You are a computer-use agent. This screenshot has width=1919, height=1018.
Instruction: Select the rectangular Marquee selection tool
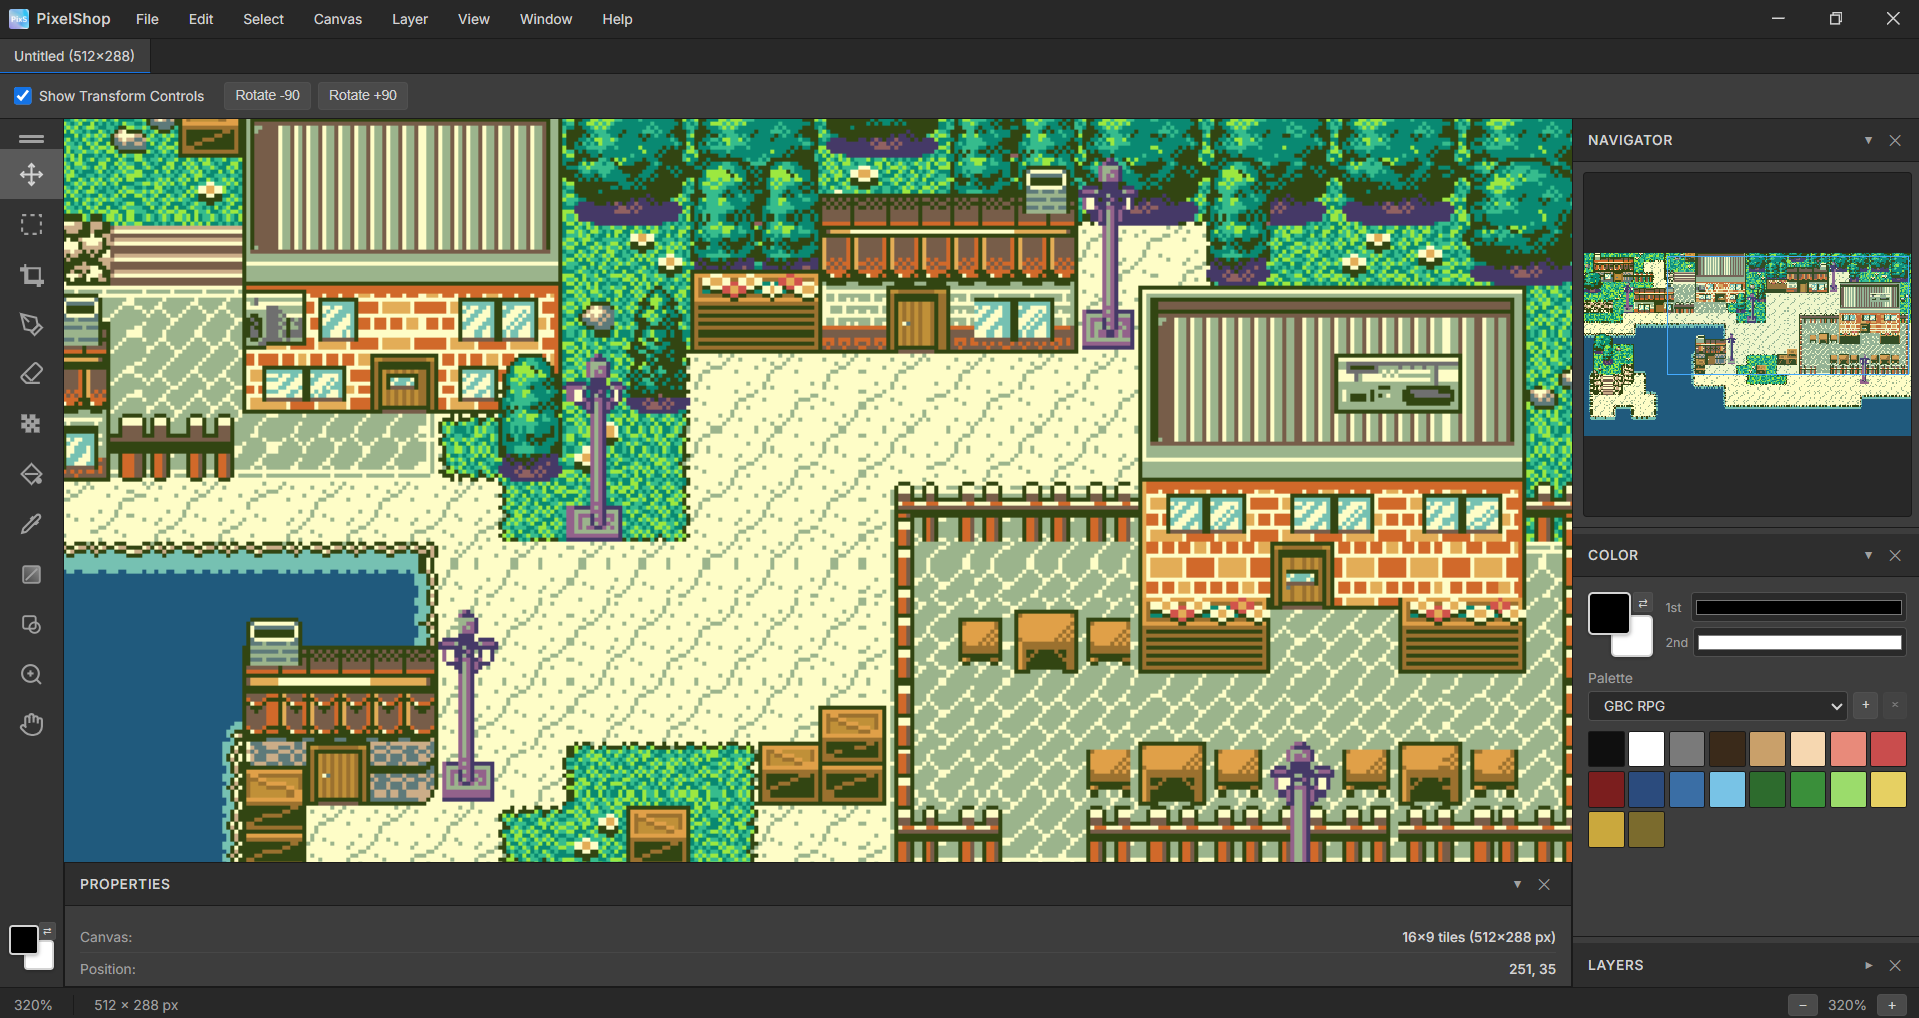(x=31, y=225)
